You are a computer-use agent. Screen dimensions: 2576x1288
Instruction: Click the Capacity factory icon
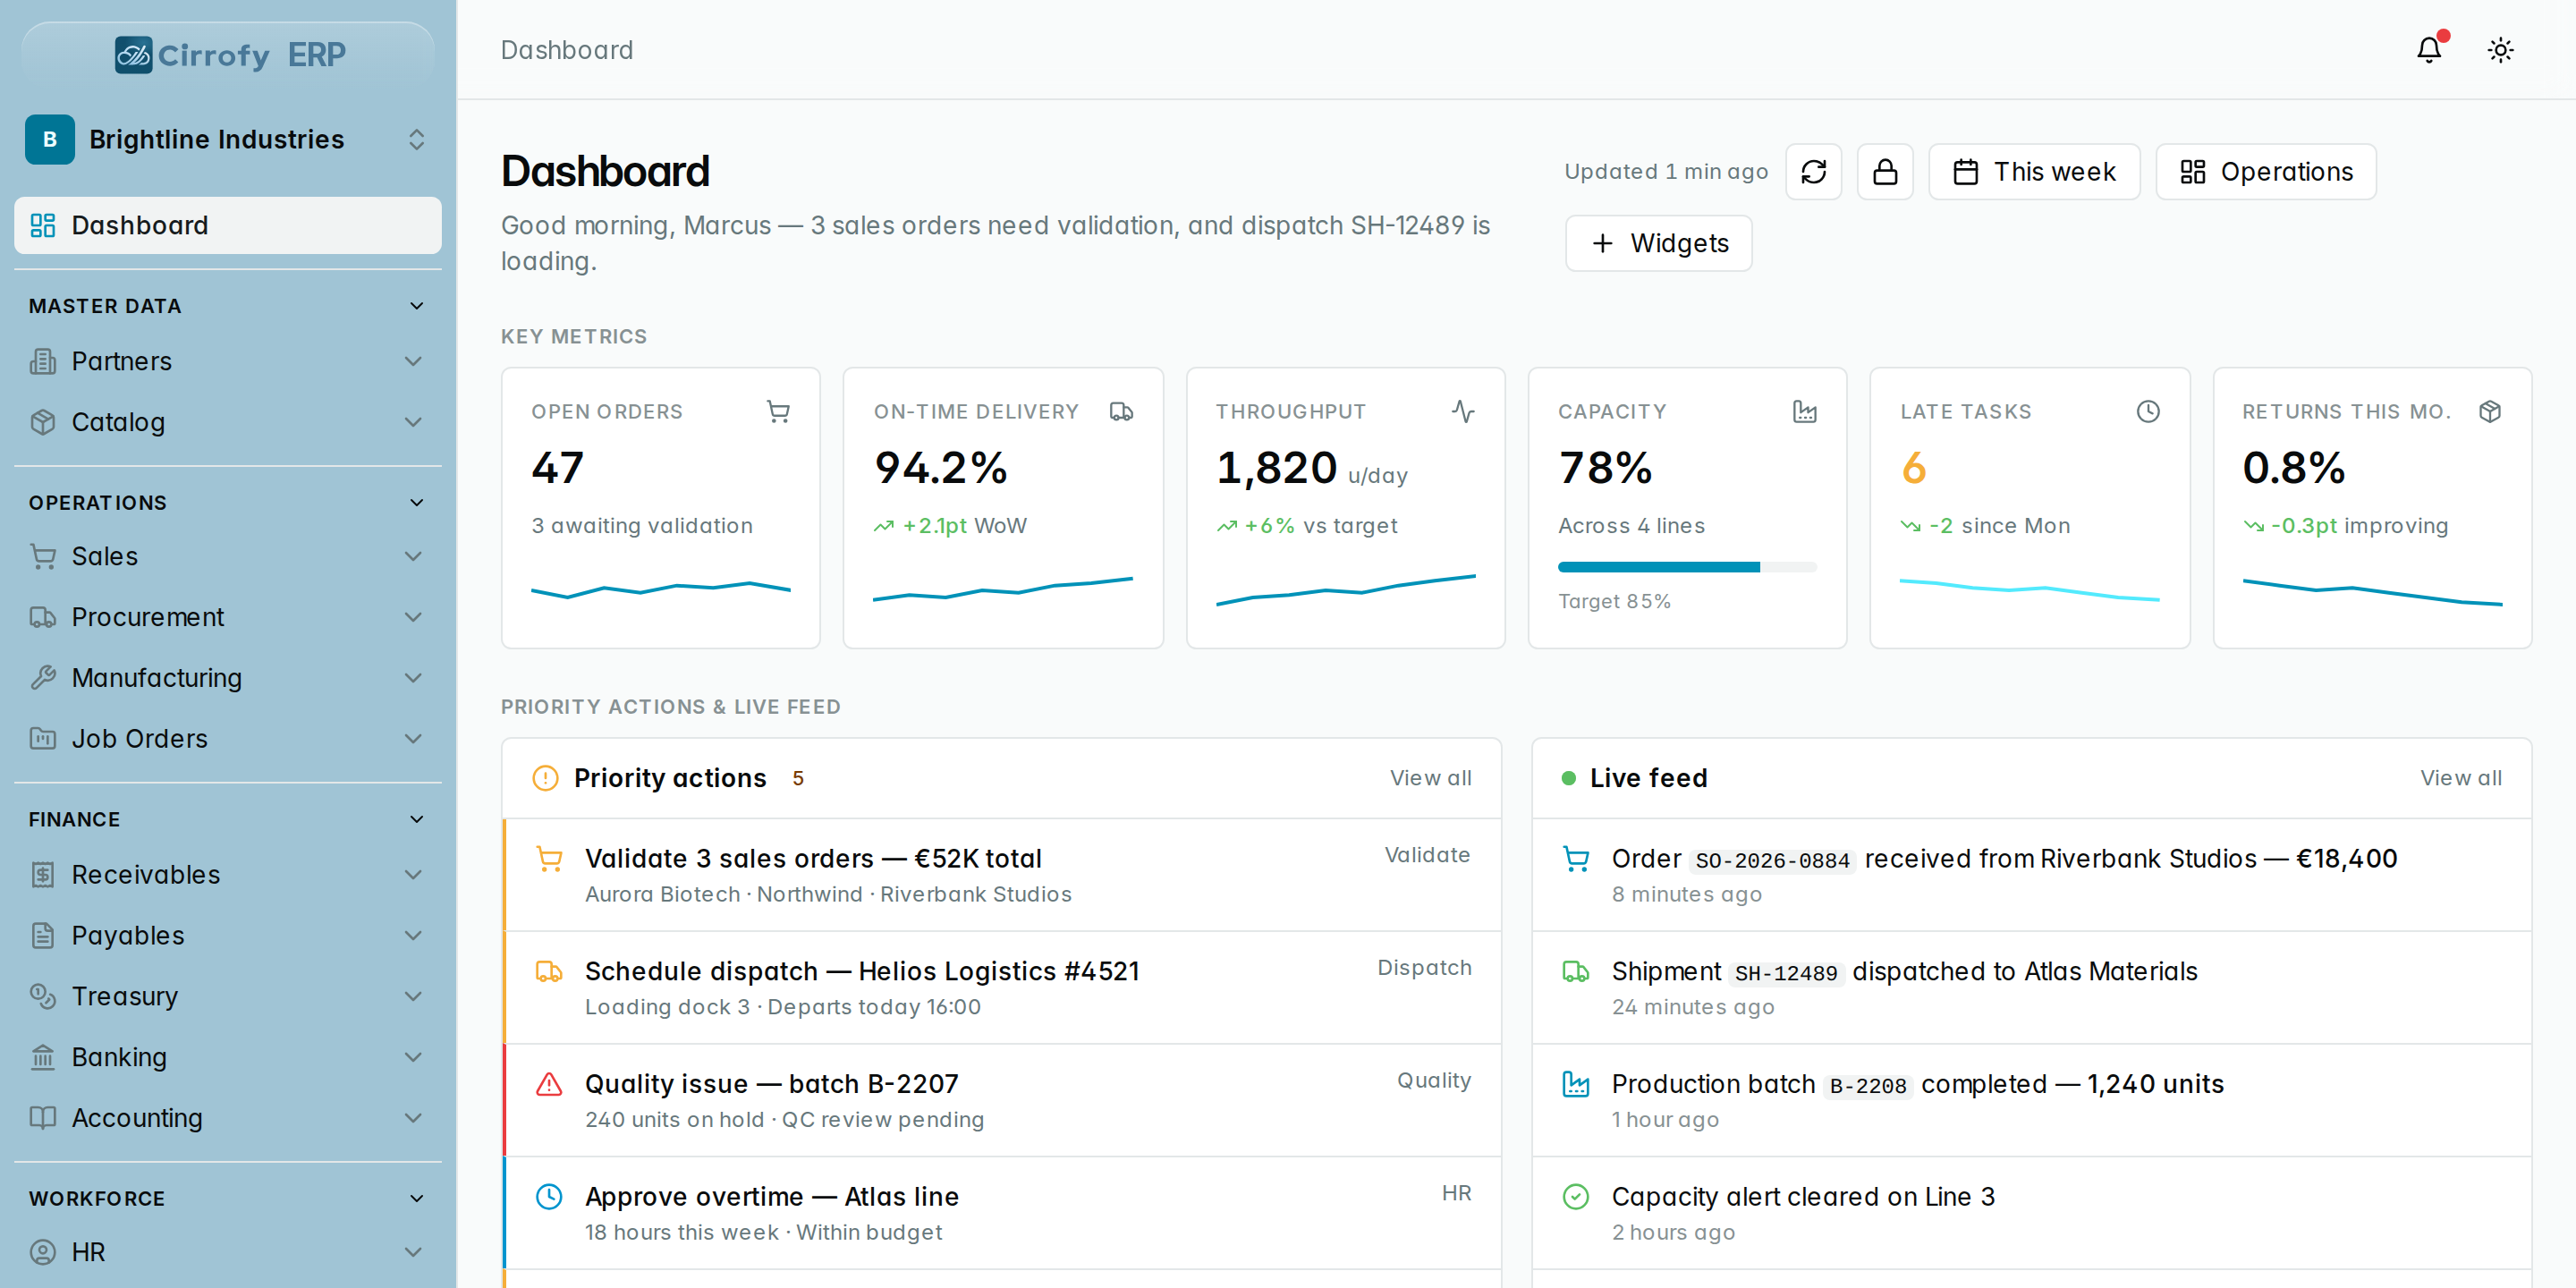[x=1805, y=411]
